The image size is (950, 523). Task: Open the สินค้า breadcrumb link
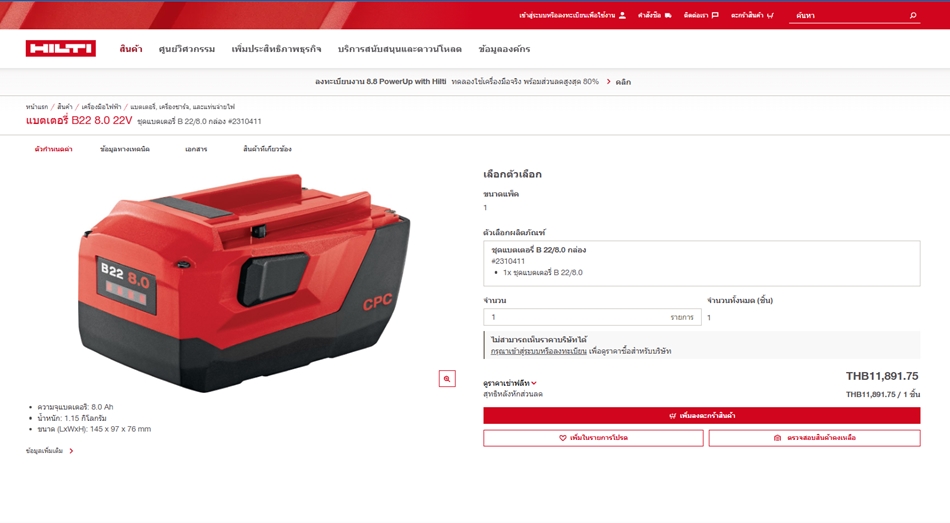(65, 107)
